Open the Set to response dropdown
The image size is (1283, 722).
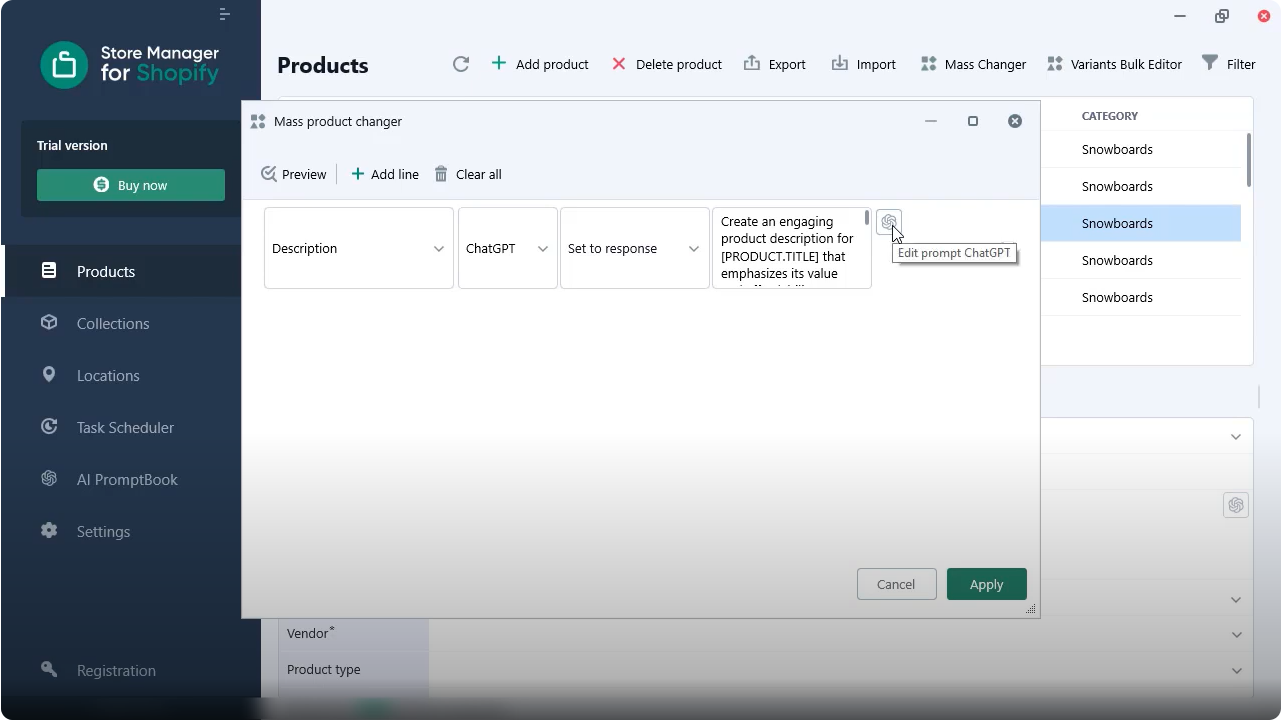pos(635,248)
